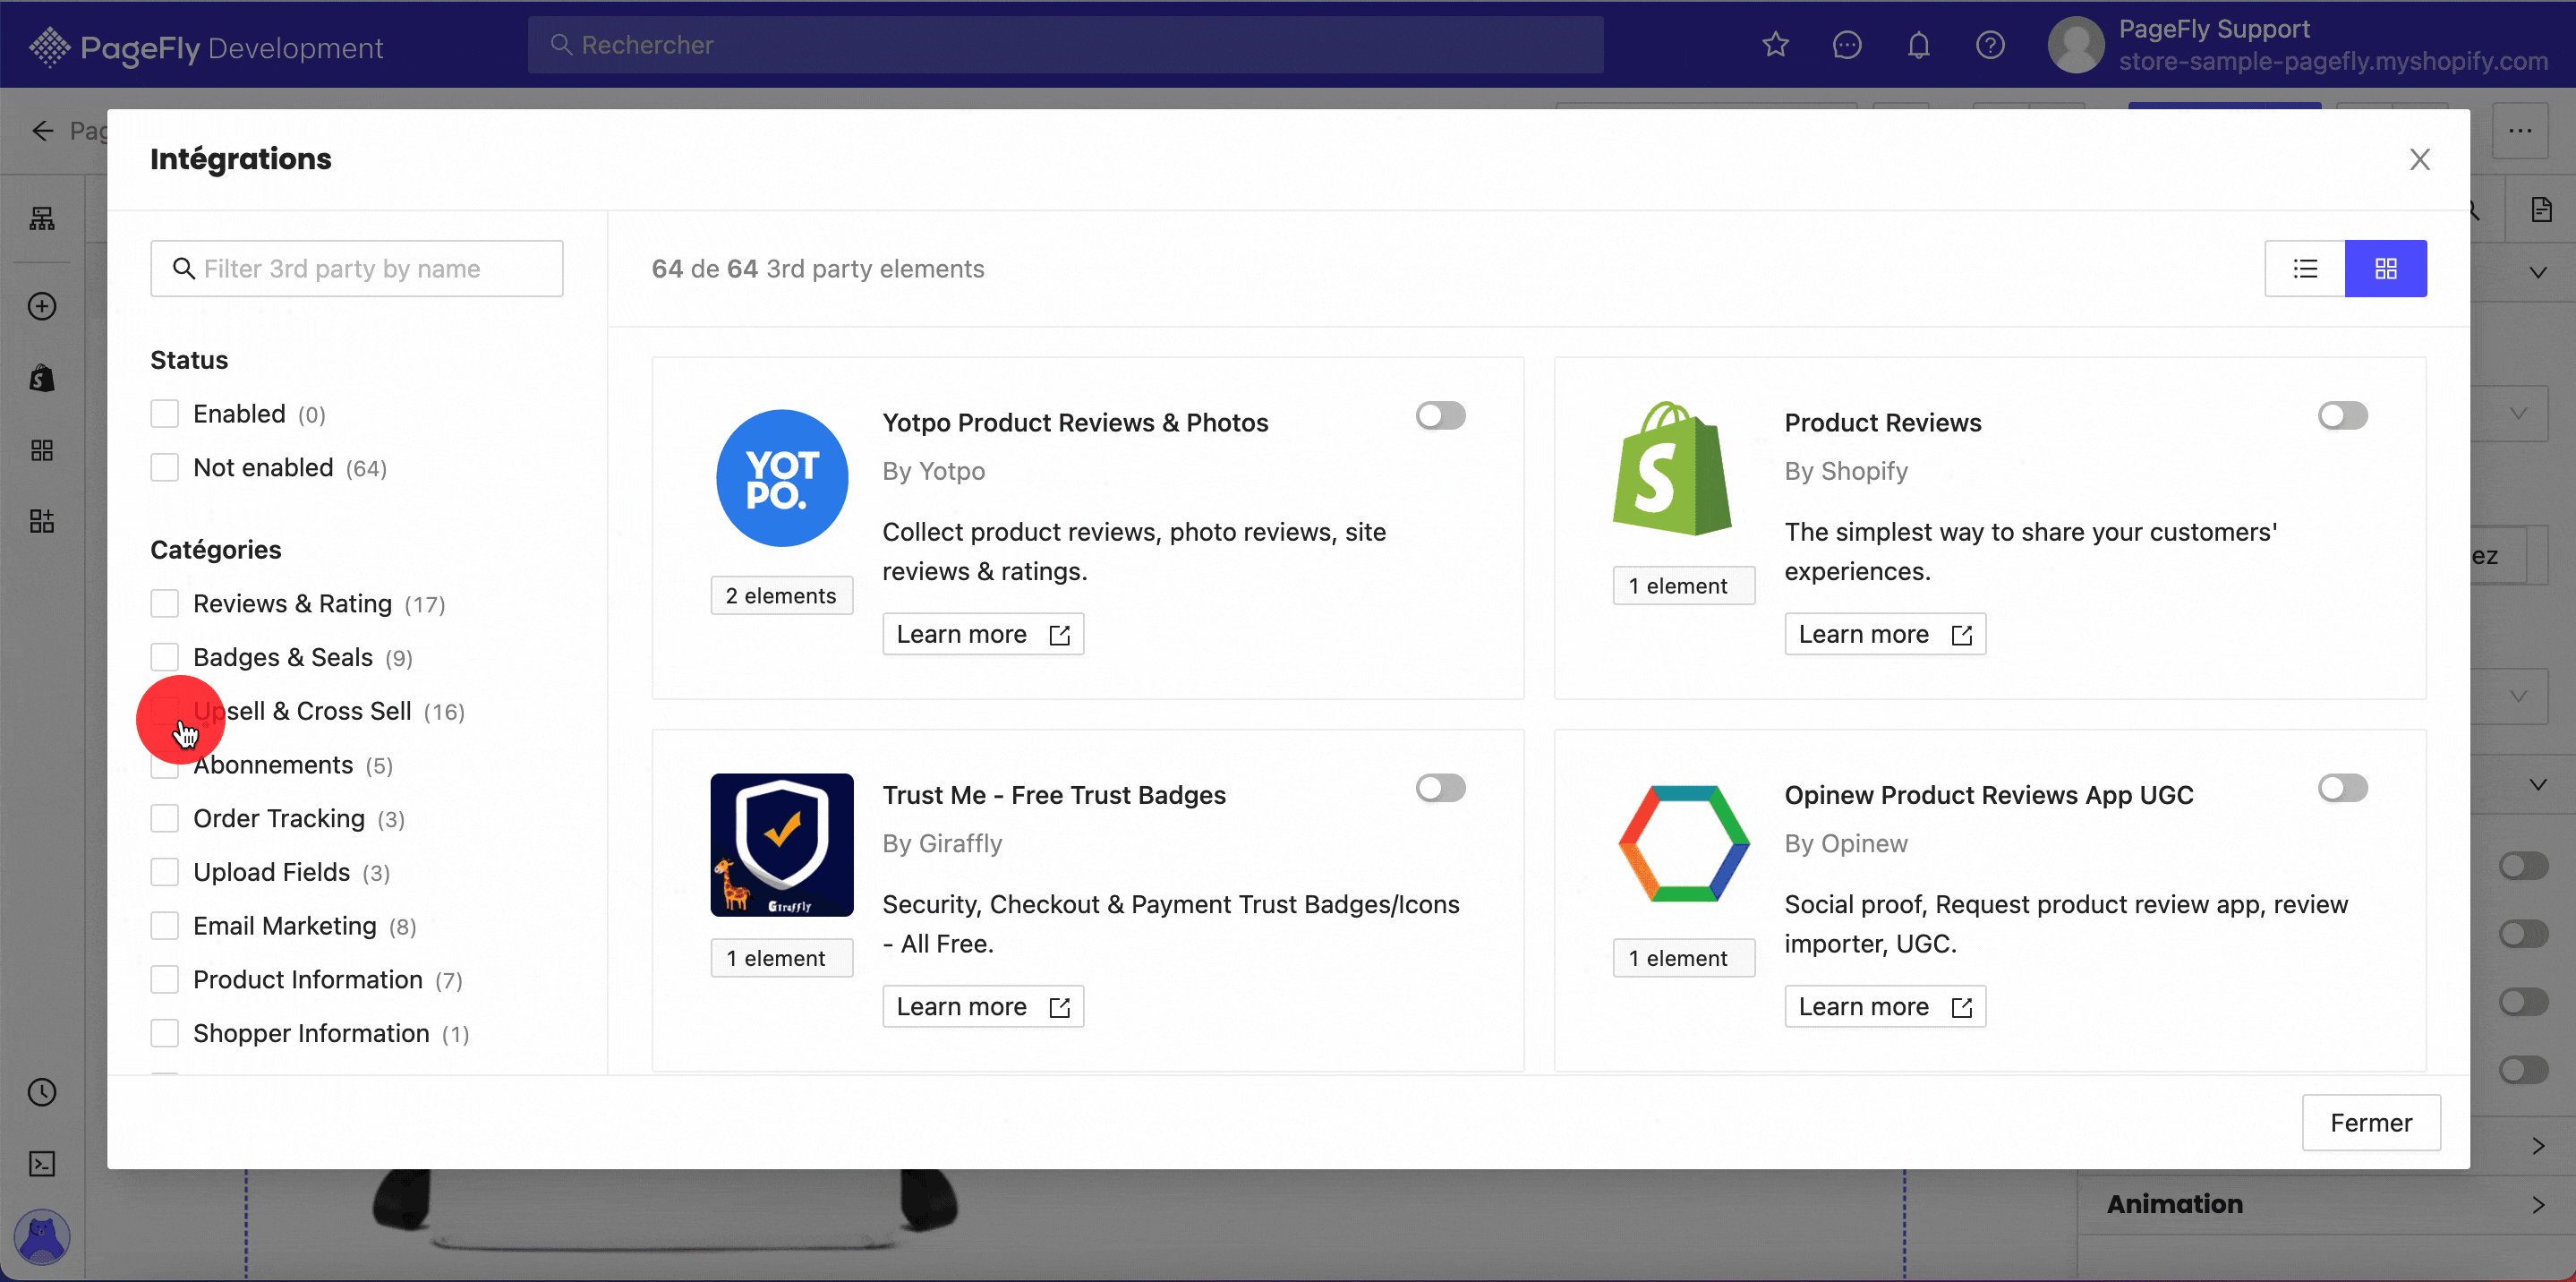Viewport: 2576px width, 1282px height.
Task: Click Shopify Product Reviews logo
Action: pos(1671,469)
